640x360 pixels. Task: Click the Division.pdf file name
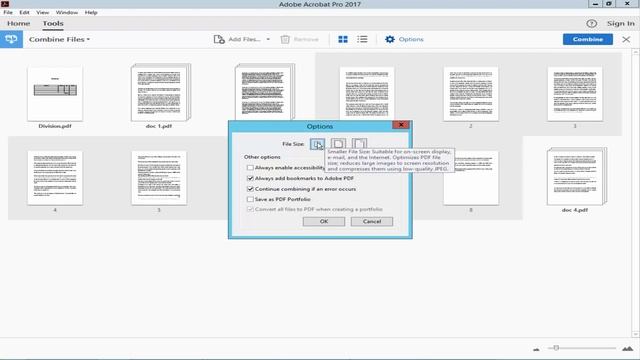[55, 126]
